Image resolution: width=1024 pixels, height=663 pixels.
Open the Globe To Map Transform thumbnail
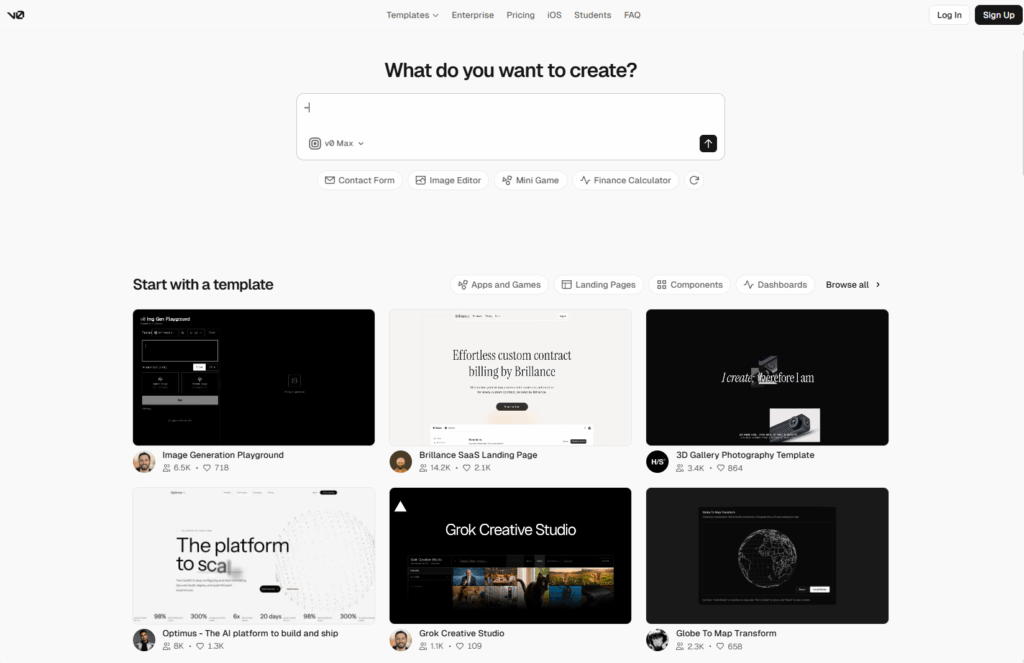tap(767, 556)
